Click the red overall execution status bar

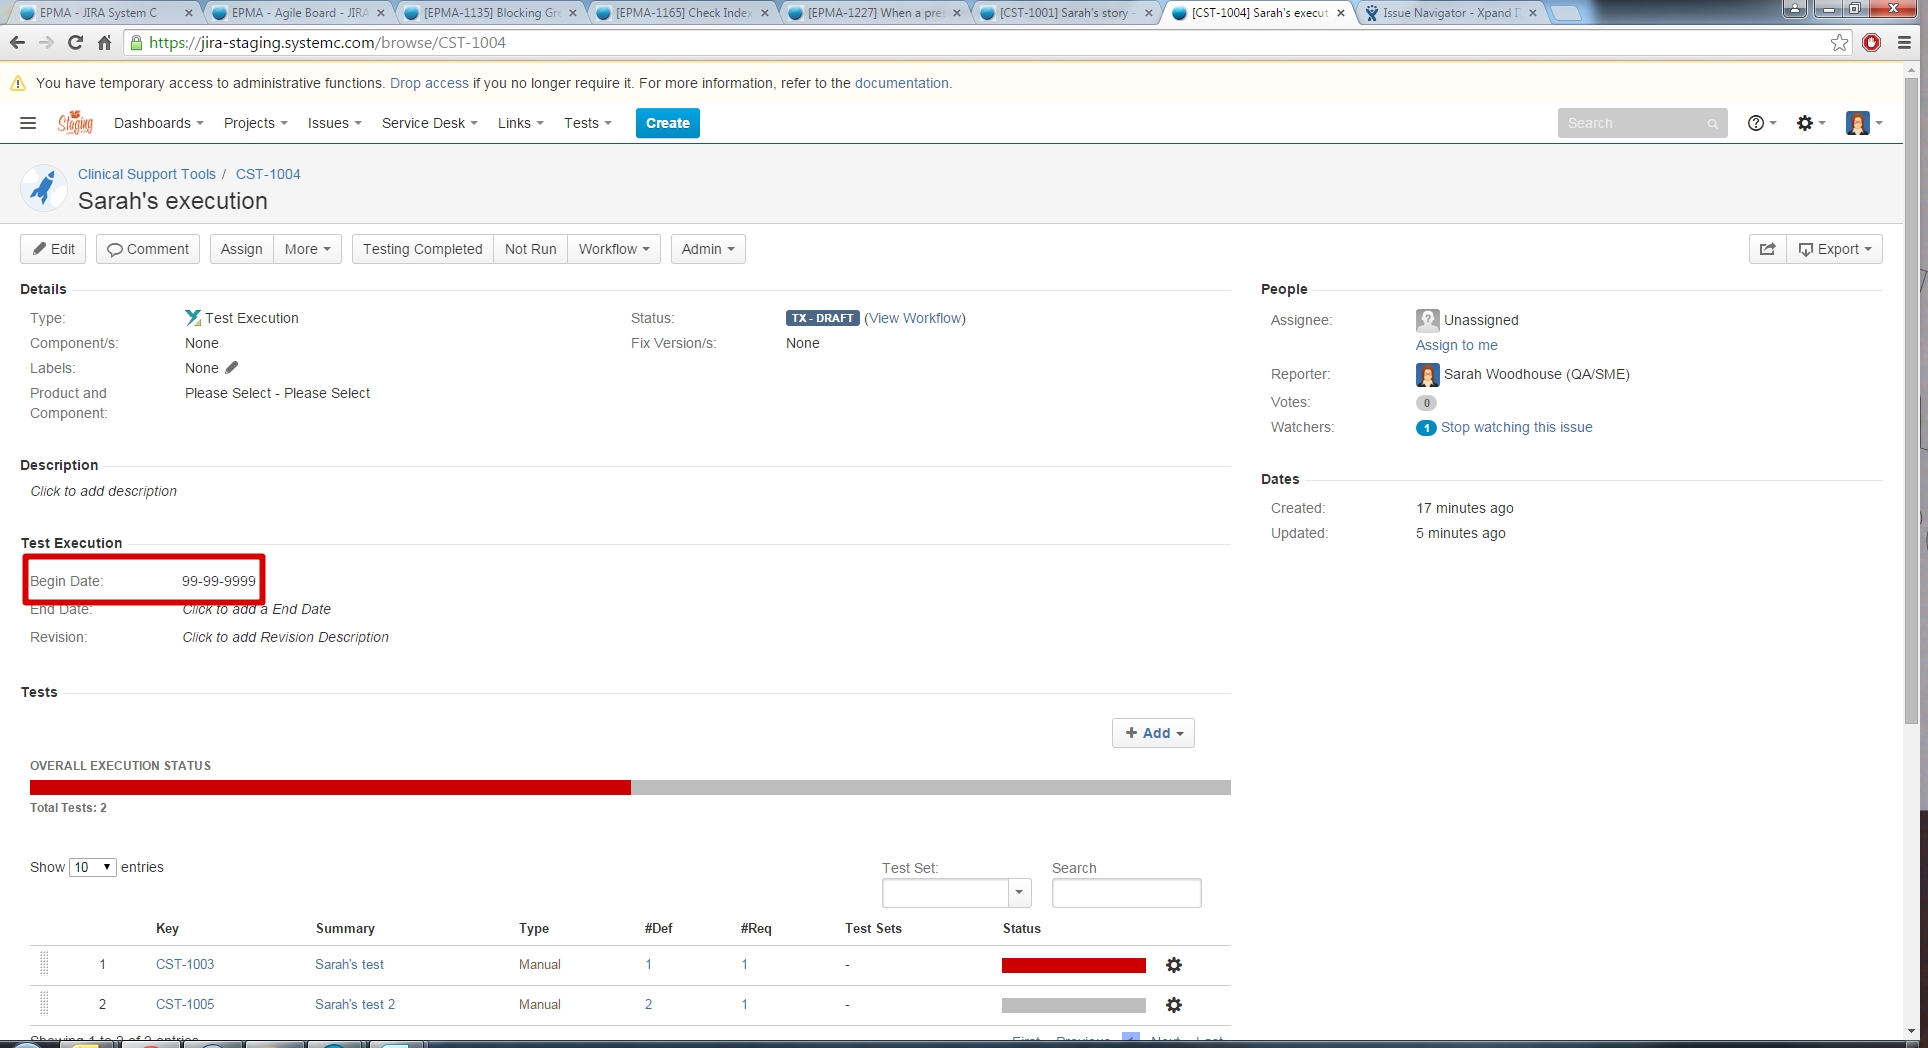pyautogui.click(x=330, y=788)
